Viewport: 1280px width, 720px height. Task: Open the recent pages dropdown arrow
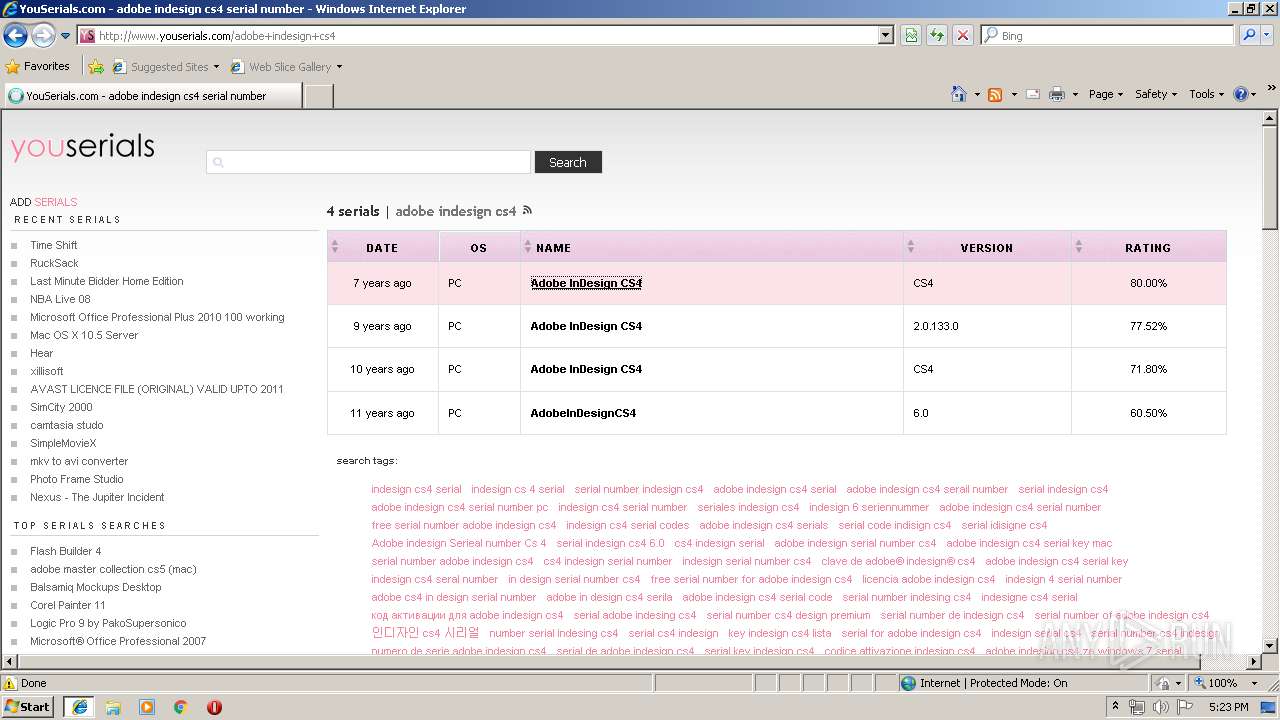[66, 35]
